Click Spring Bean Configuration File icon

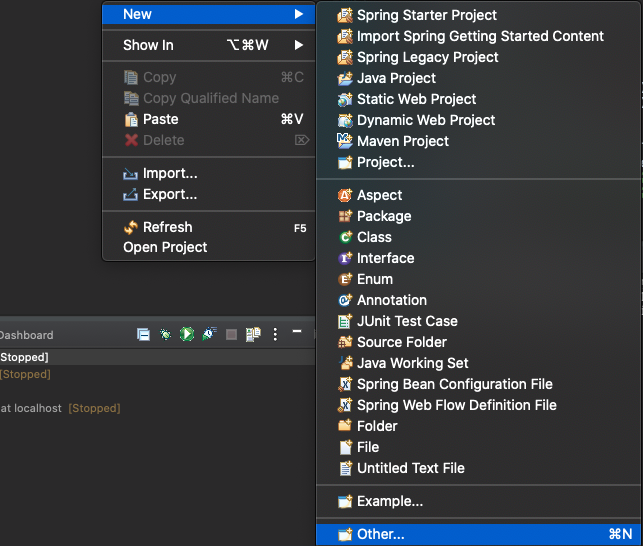[x=345, y=384]
